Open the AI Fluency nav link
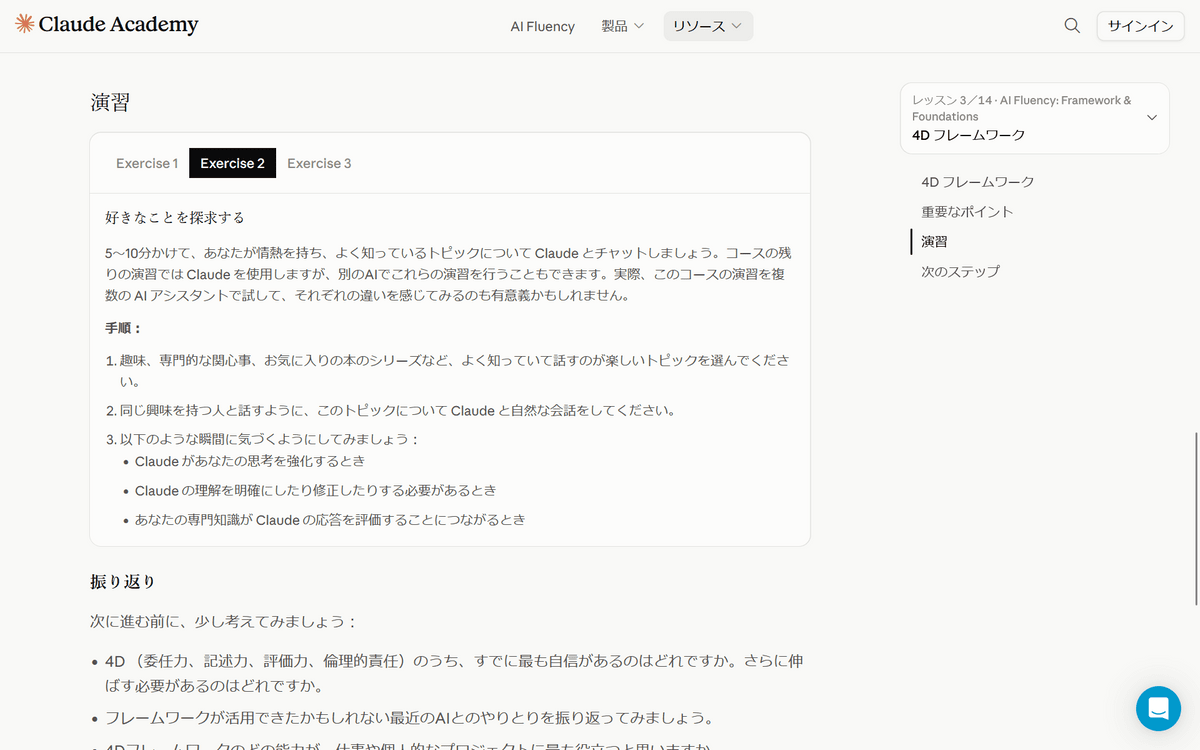This screenshot has height=750, width=1200. coord(543,26)
